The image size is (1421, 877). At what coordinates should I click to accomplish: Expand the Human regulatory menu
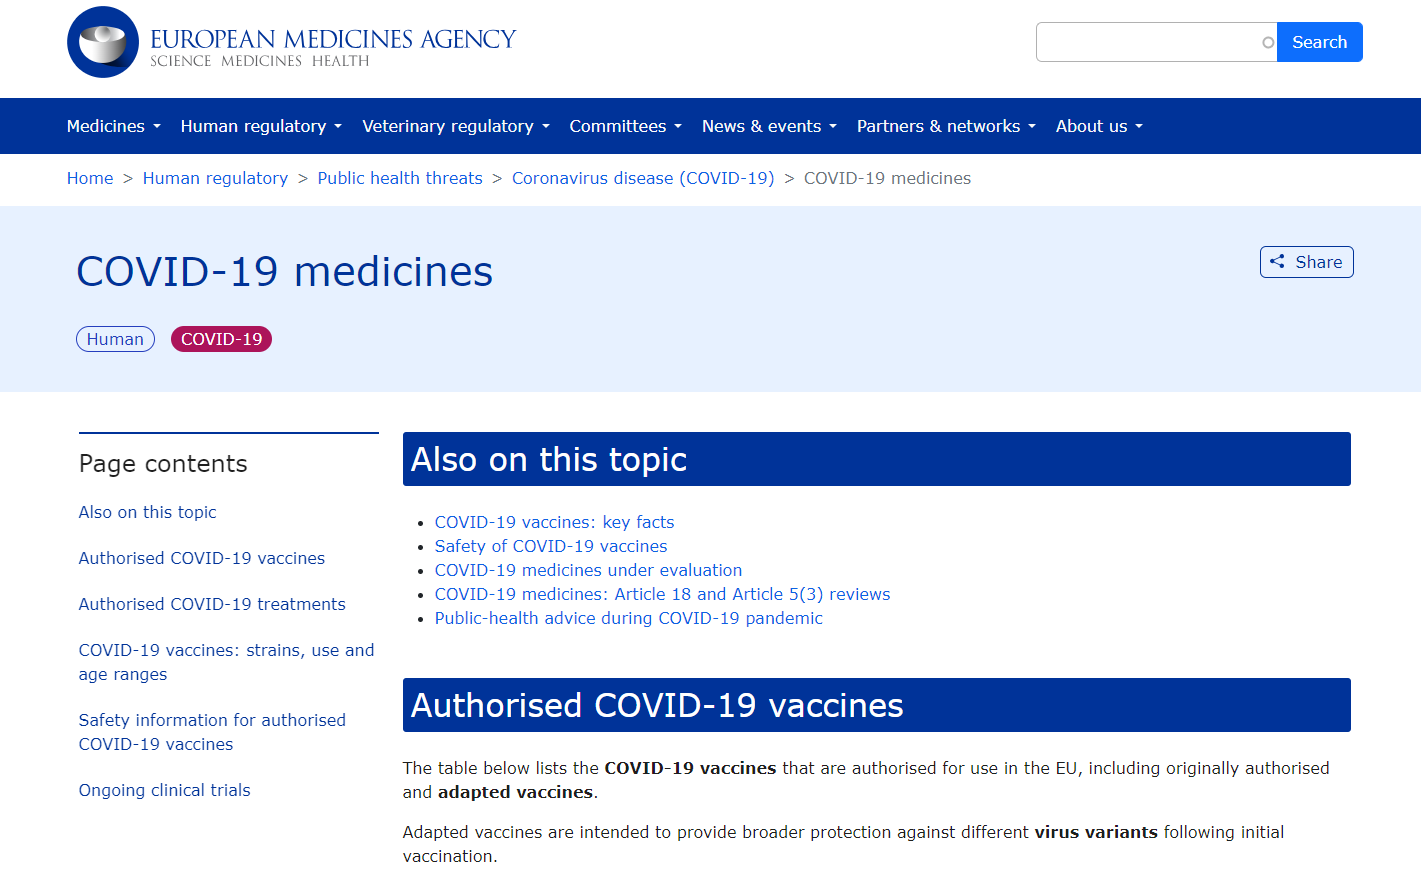(261, 126)
